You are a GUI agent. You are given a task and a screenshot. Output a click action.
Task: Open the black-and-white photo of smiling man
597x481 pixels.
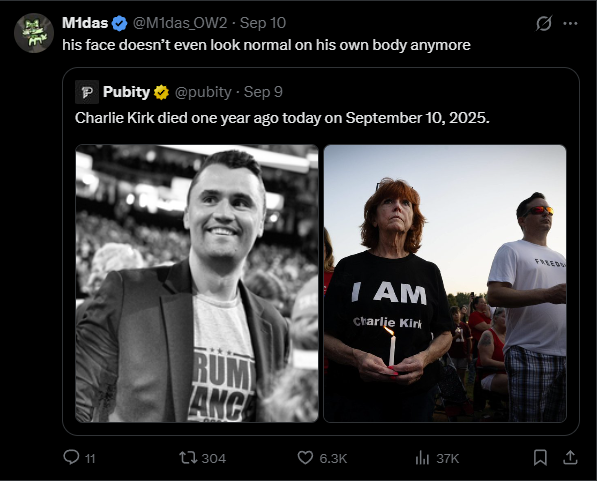[x=197, y=283]
